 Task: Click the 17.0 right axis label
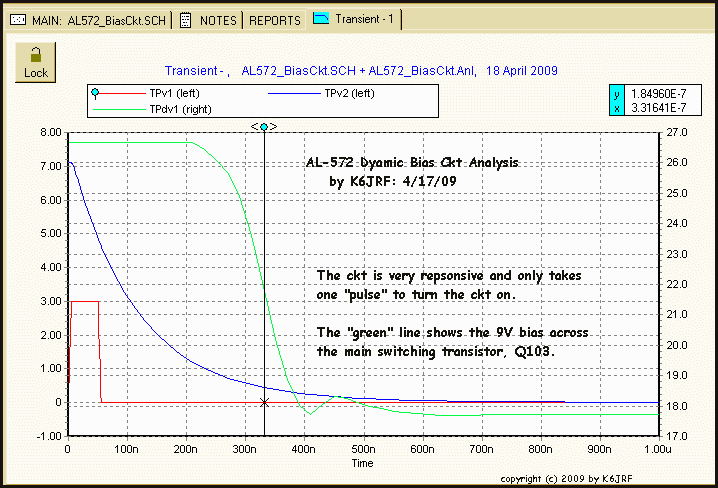[677, 436]
